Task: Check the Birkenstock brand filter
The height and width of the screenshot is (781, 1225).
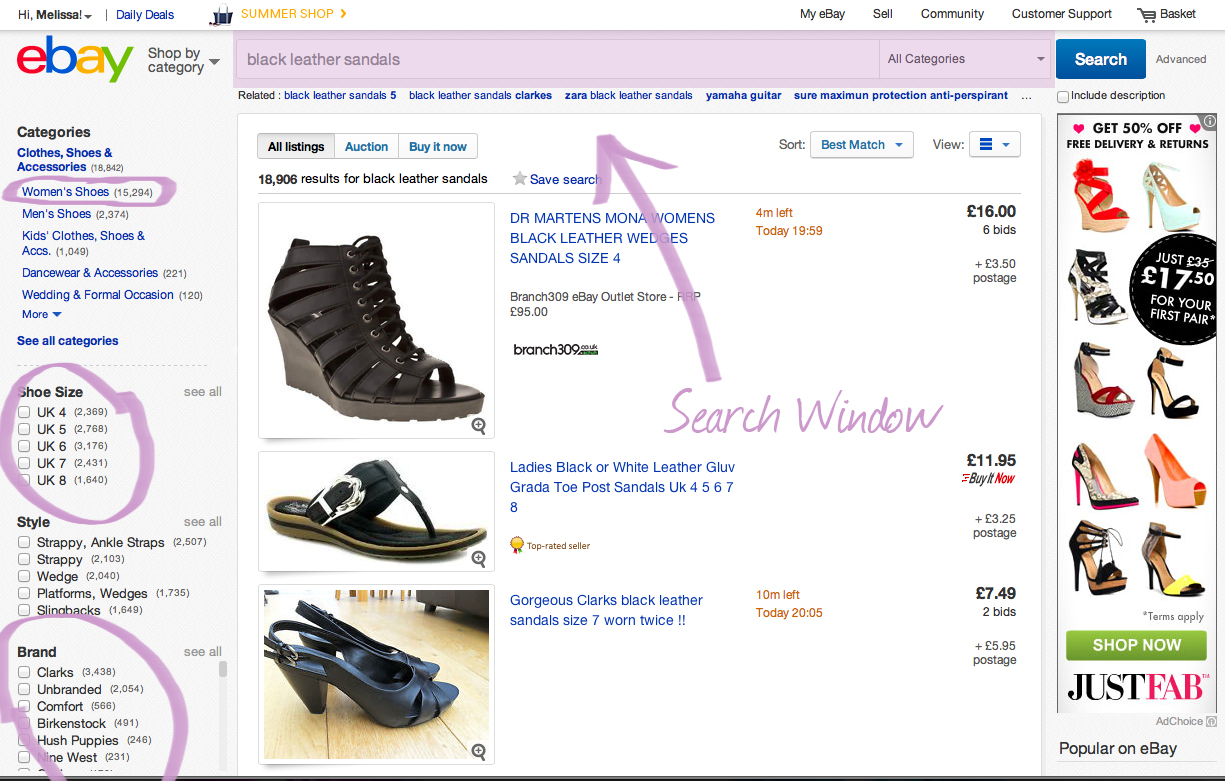Action: (24, 724)
